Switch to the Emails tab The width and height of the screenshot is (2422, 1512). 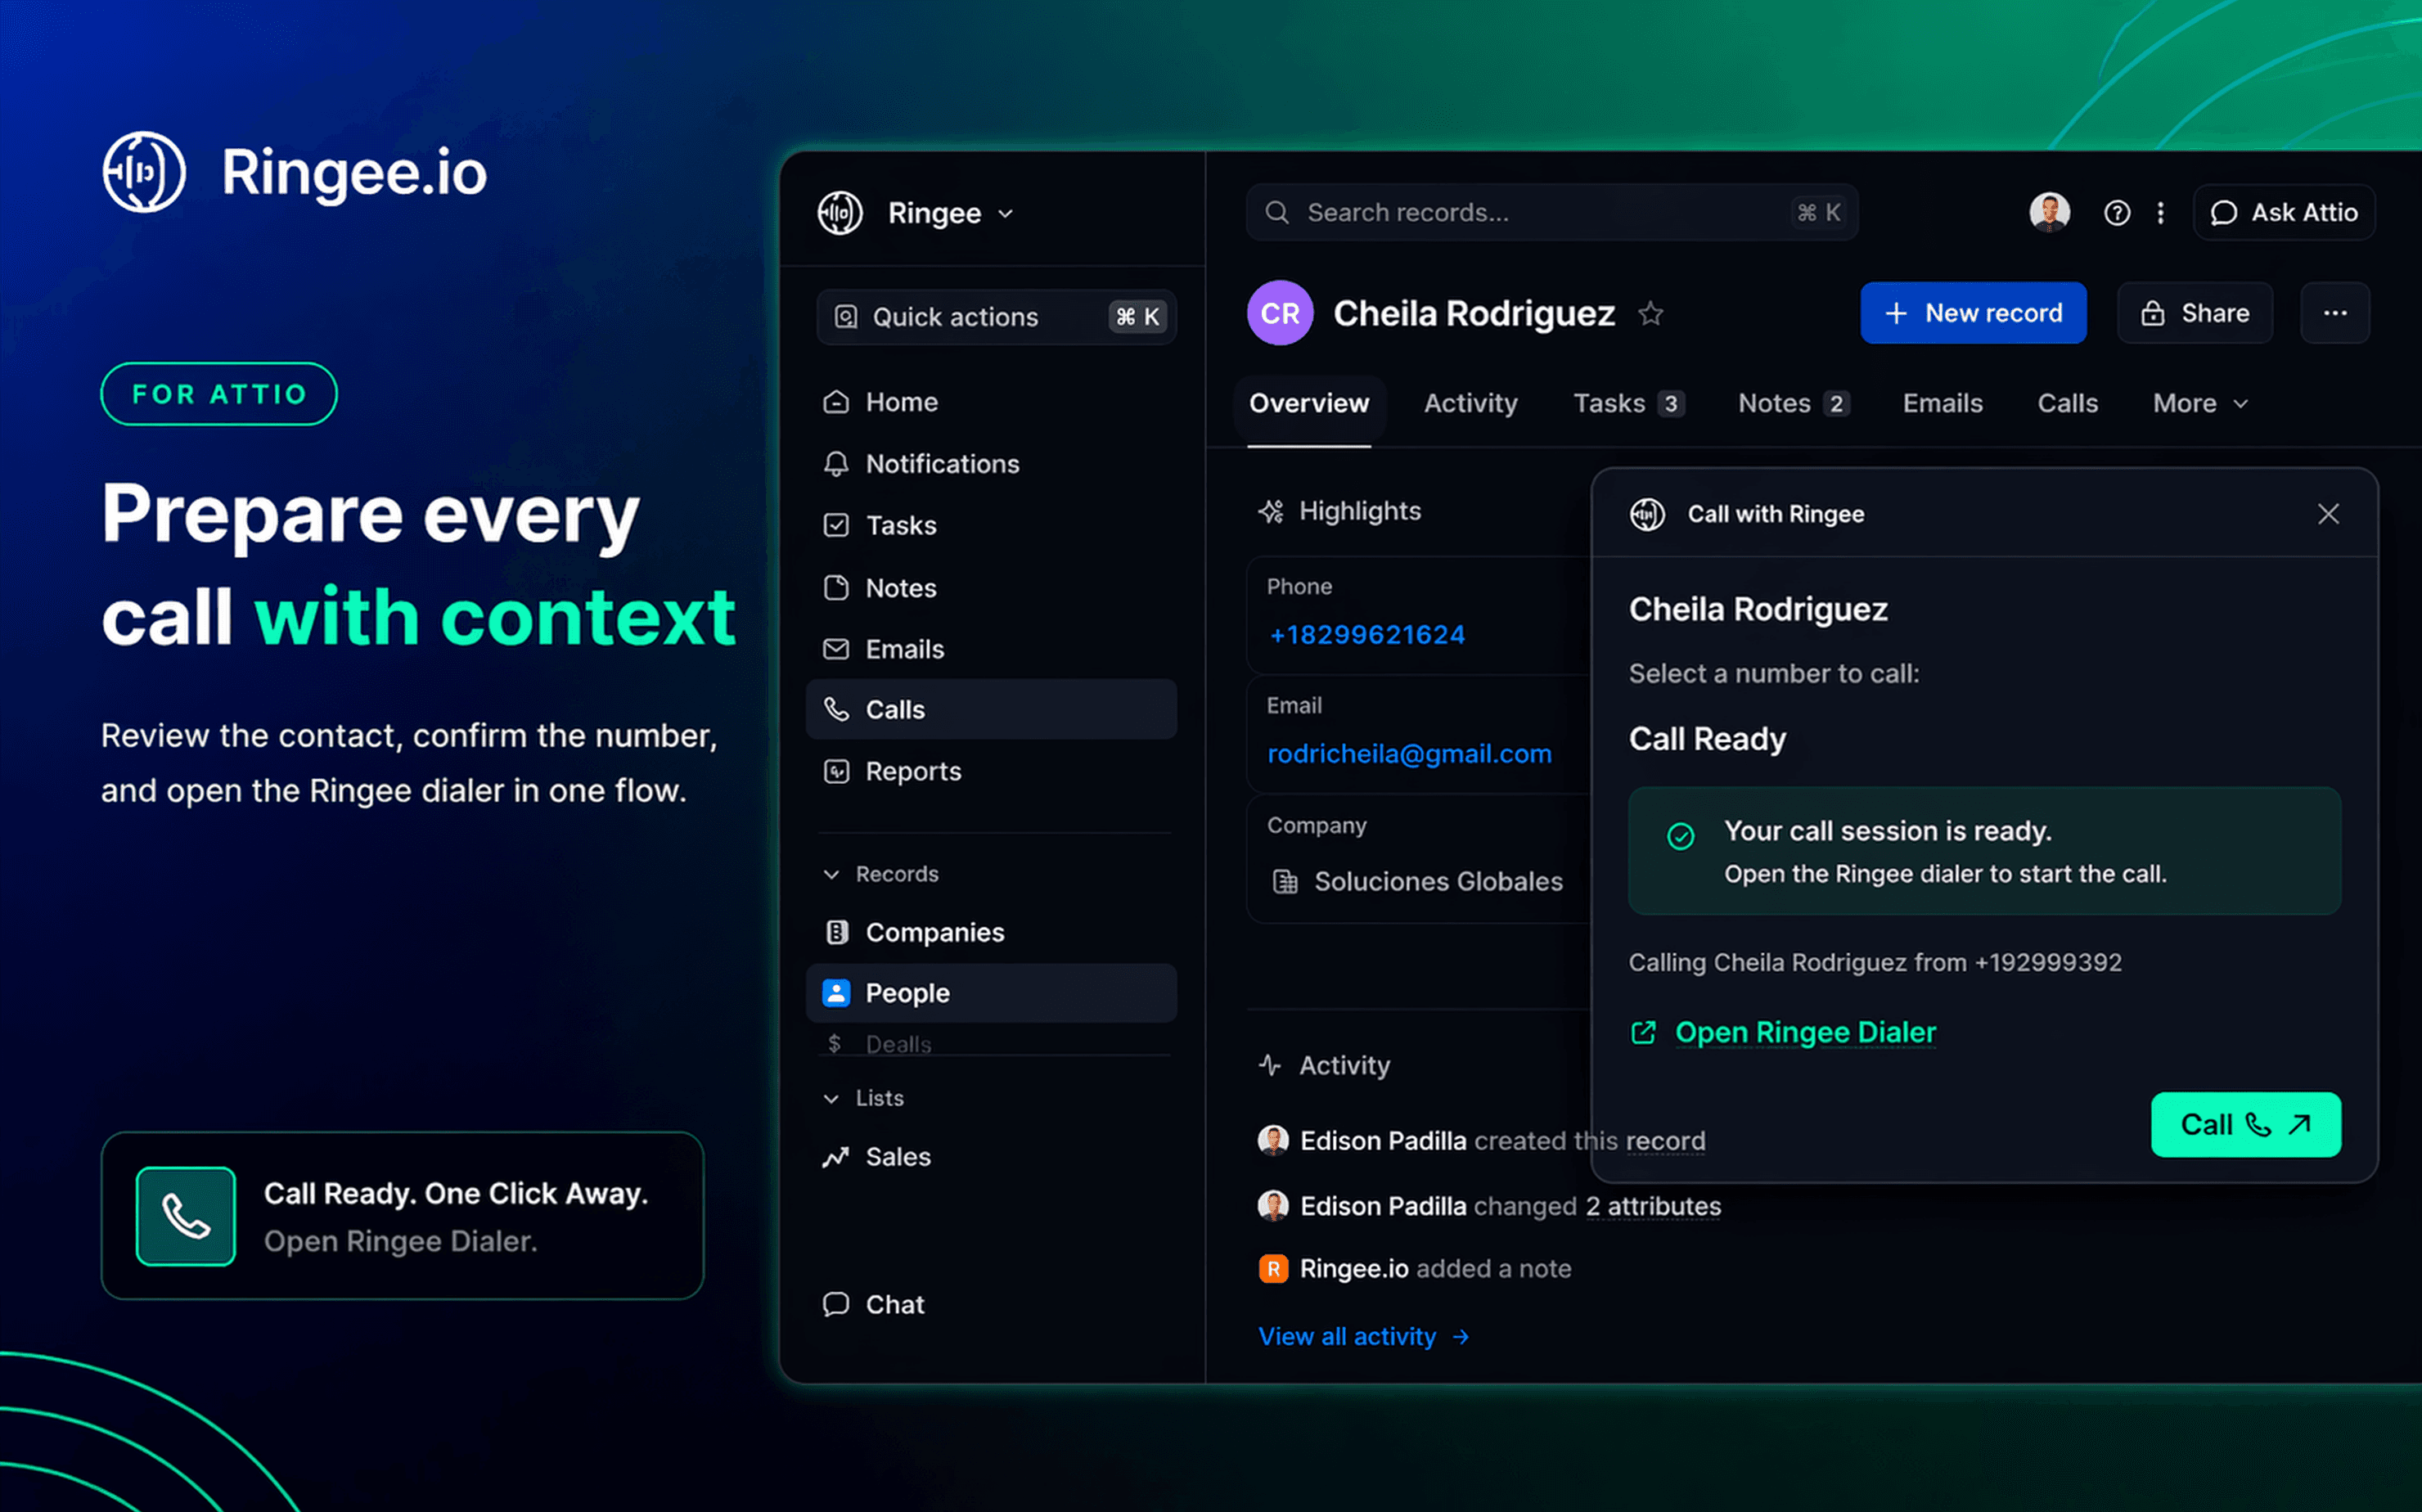click(x=1942, y=403)
